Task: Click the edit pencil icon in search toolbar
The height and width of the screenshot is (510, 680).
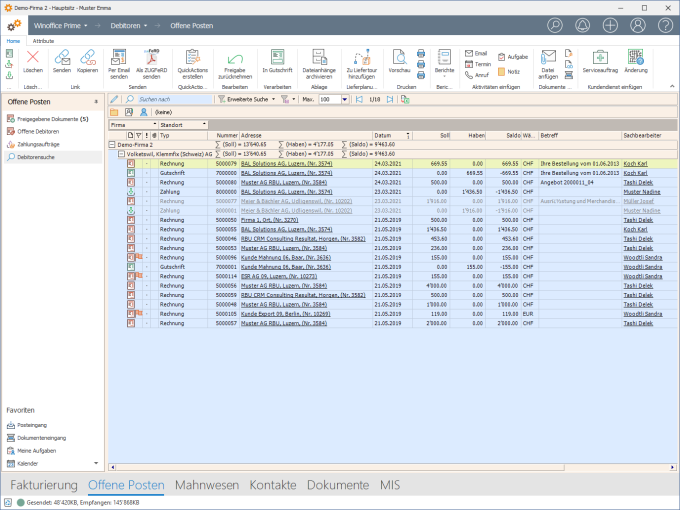Action: [114, 99]
